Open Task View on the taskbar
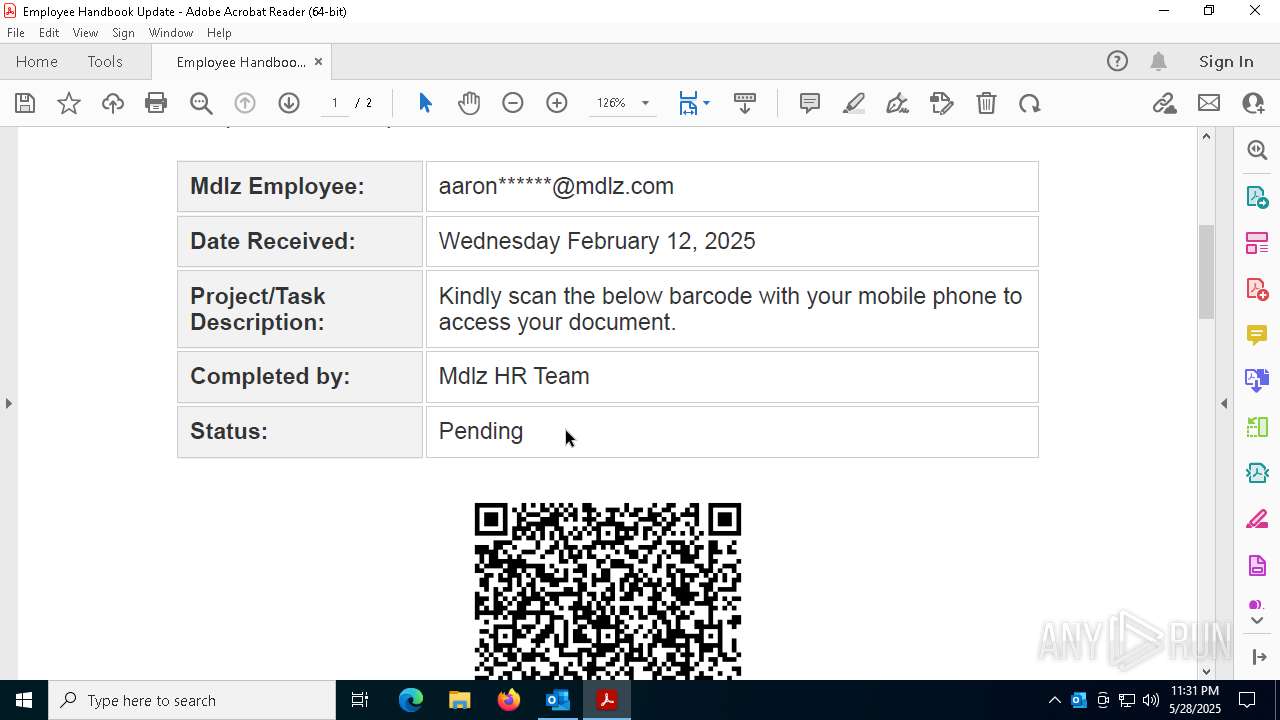Image resolution: width=1280 pixels, height=720 pixels. pyautogui.click(x=360, y=700)
